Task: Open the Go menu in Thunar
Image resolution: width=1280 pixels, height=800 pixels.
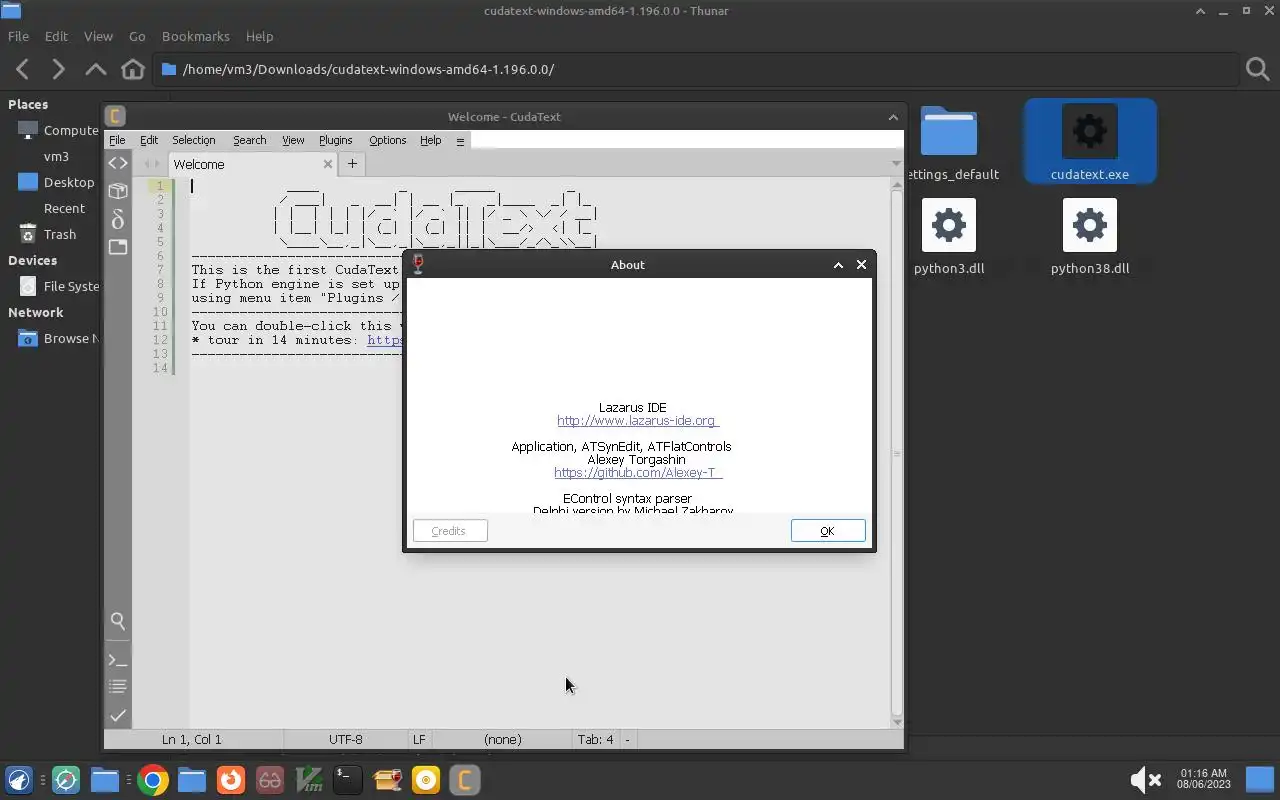Action: 137,36
